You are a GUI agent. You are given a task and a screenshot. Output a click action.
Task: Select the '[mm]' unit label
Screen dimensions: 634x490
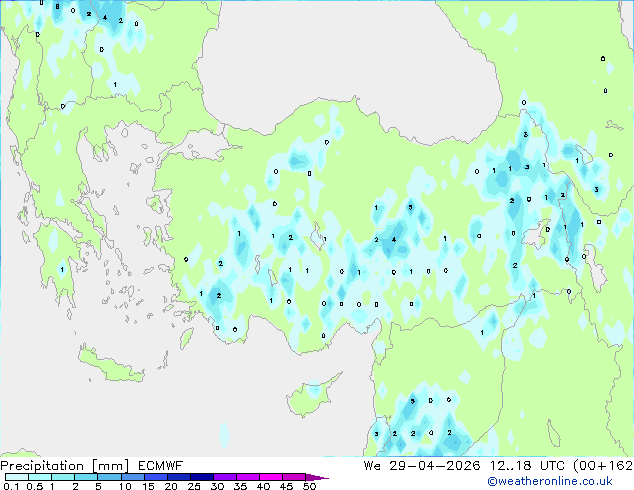pyautogui.click(x=110, y=466)
